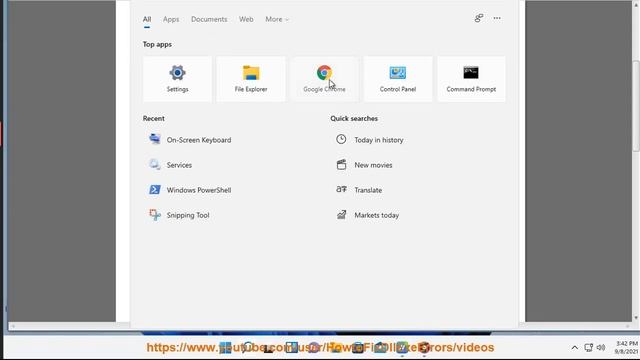Expand the More dropdown filter
Image resolution: width=640 pixels, height=360 pixels.
click(277, 19)
